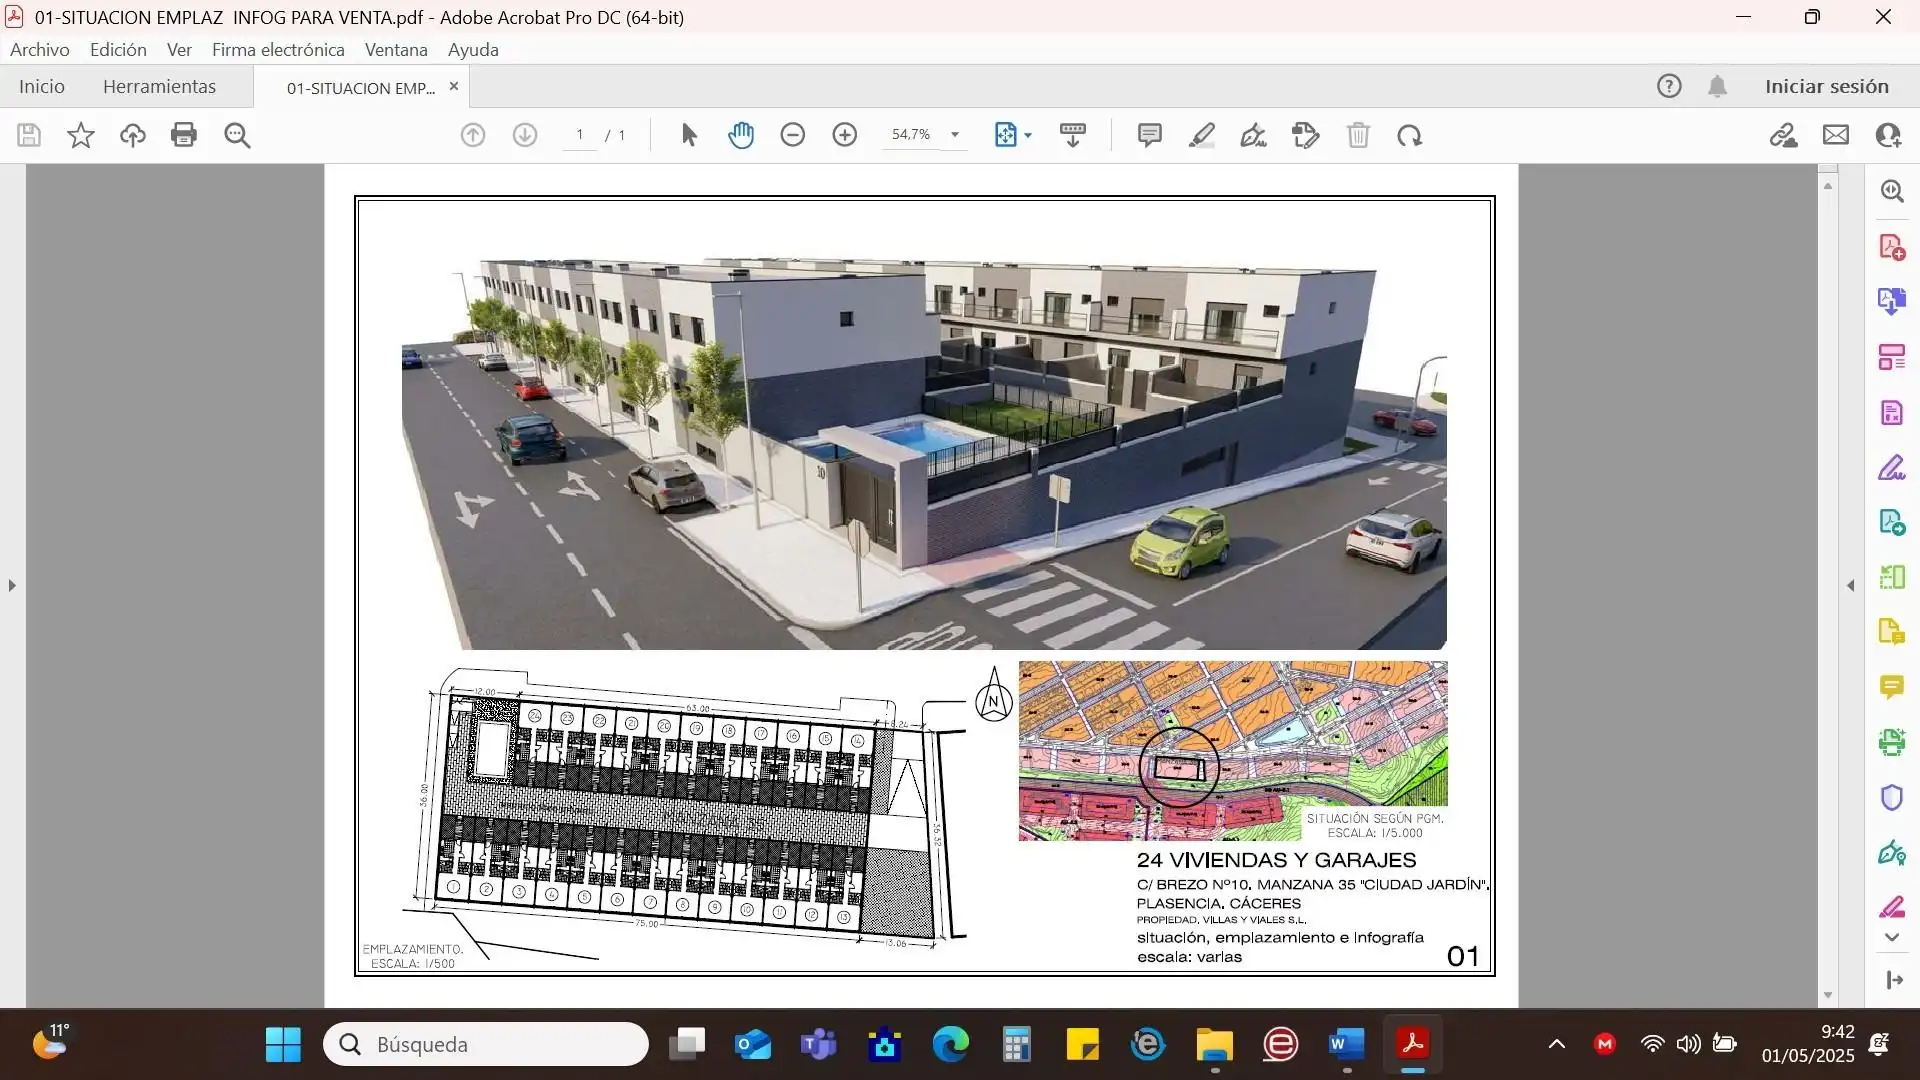Viewport: 1920px width, 1080px height.
Task: Add file to starred favorites
Action: 81,135
